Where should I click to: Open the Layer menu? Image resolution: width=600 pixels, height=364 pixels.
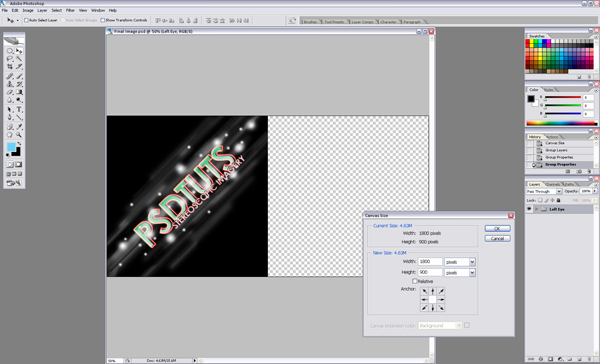point(42,10)
